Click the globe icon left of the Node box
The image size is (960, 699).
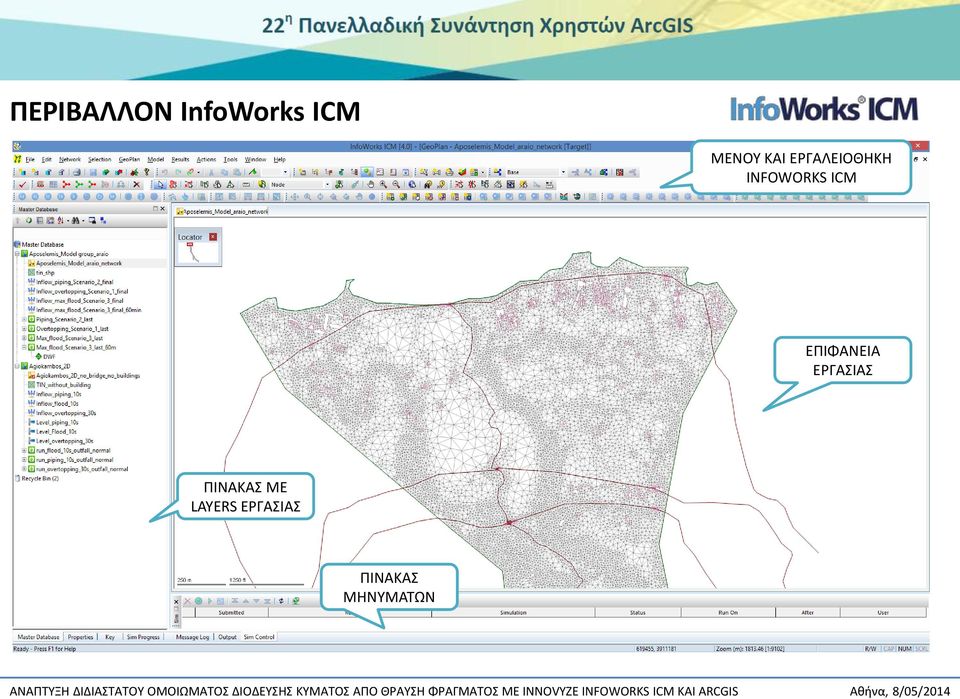262,184
